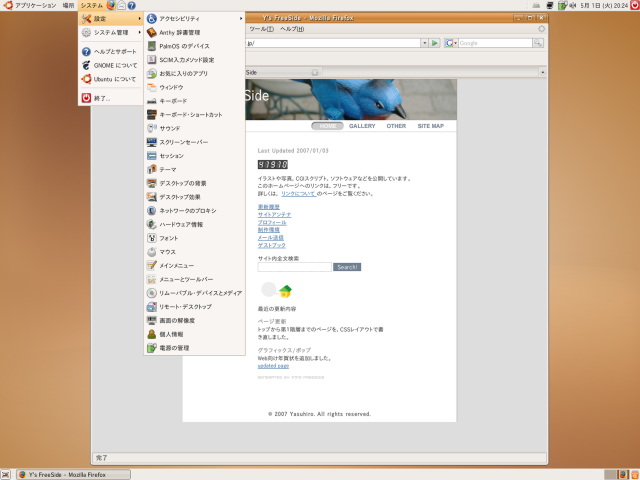Click the red power icon at panel's right end

click(632, 6)
